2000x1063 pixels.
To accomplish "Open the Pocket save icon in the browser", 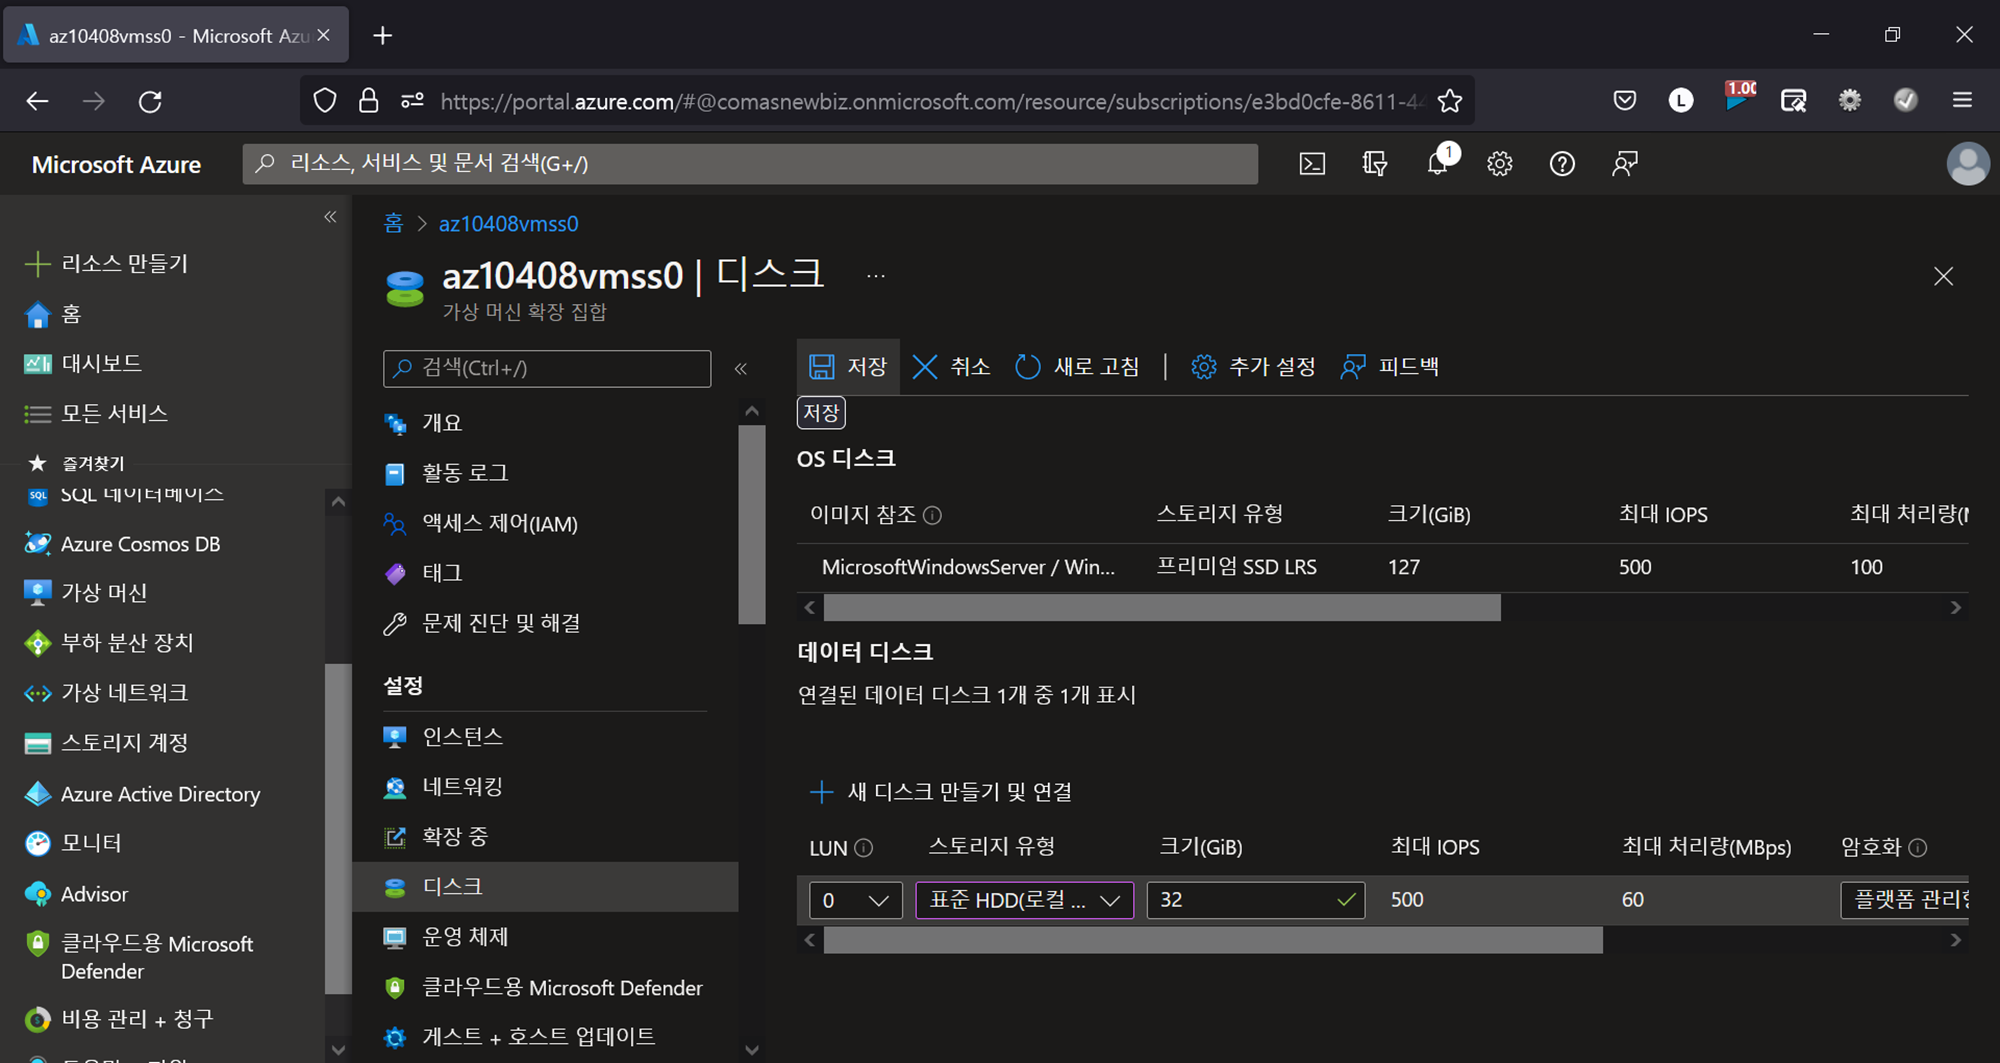I will tap(1625, 100).
